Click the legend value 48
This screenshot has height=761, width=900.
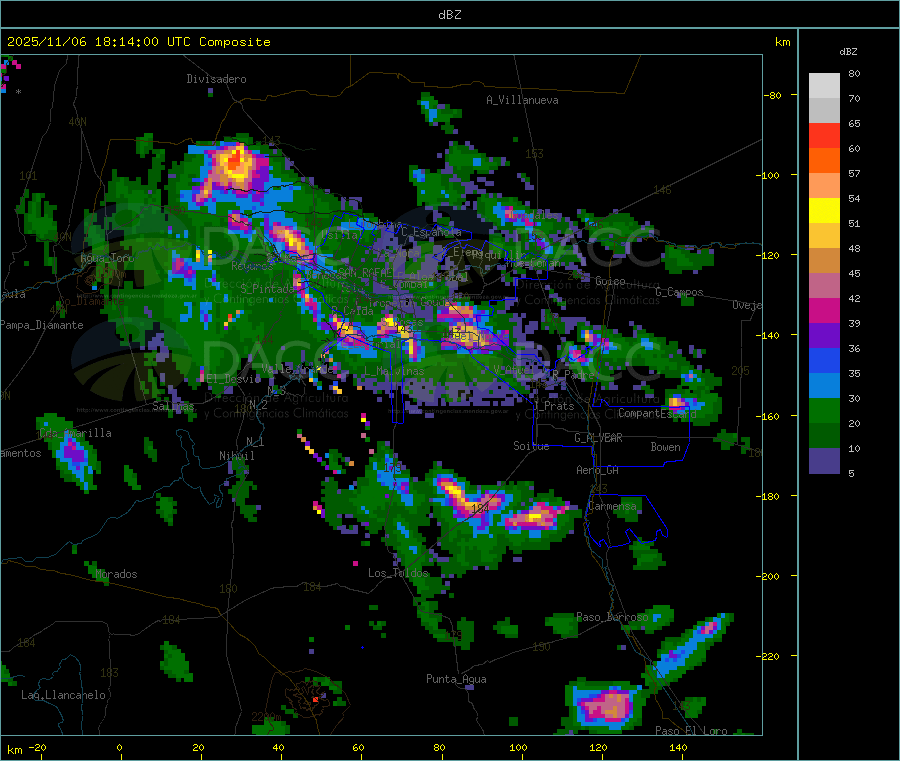854,249
